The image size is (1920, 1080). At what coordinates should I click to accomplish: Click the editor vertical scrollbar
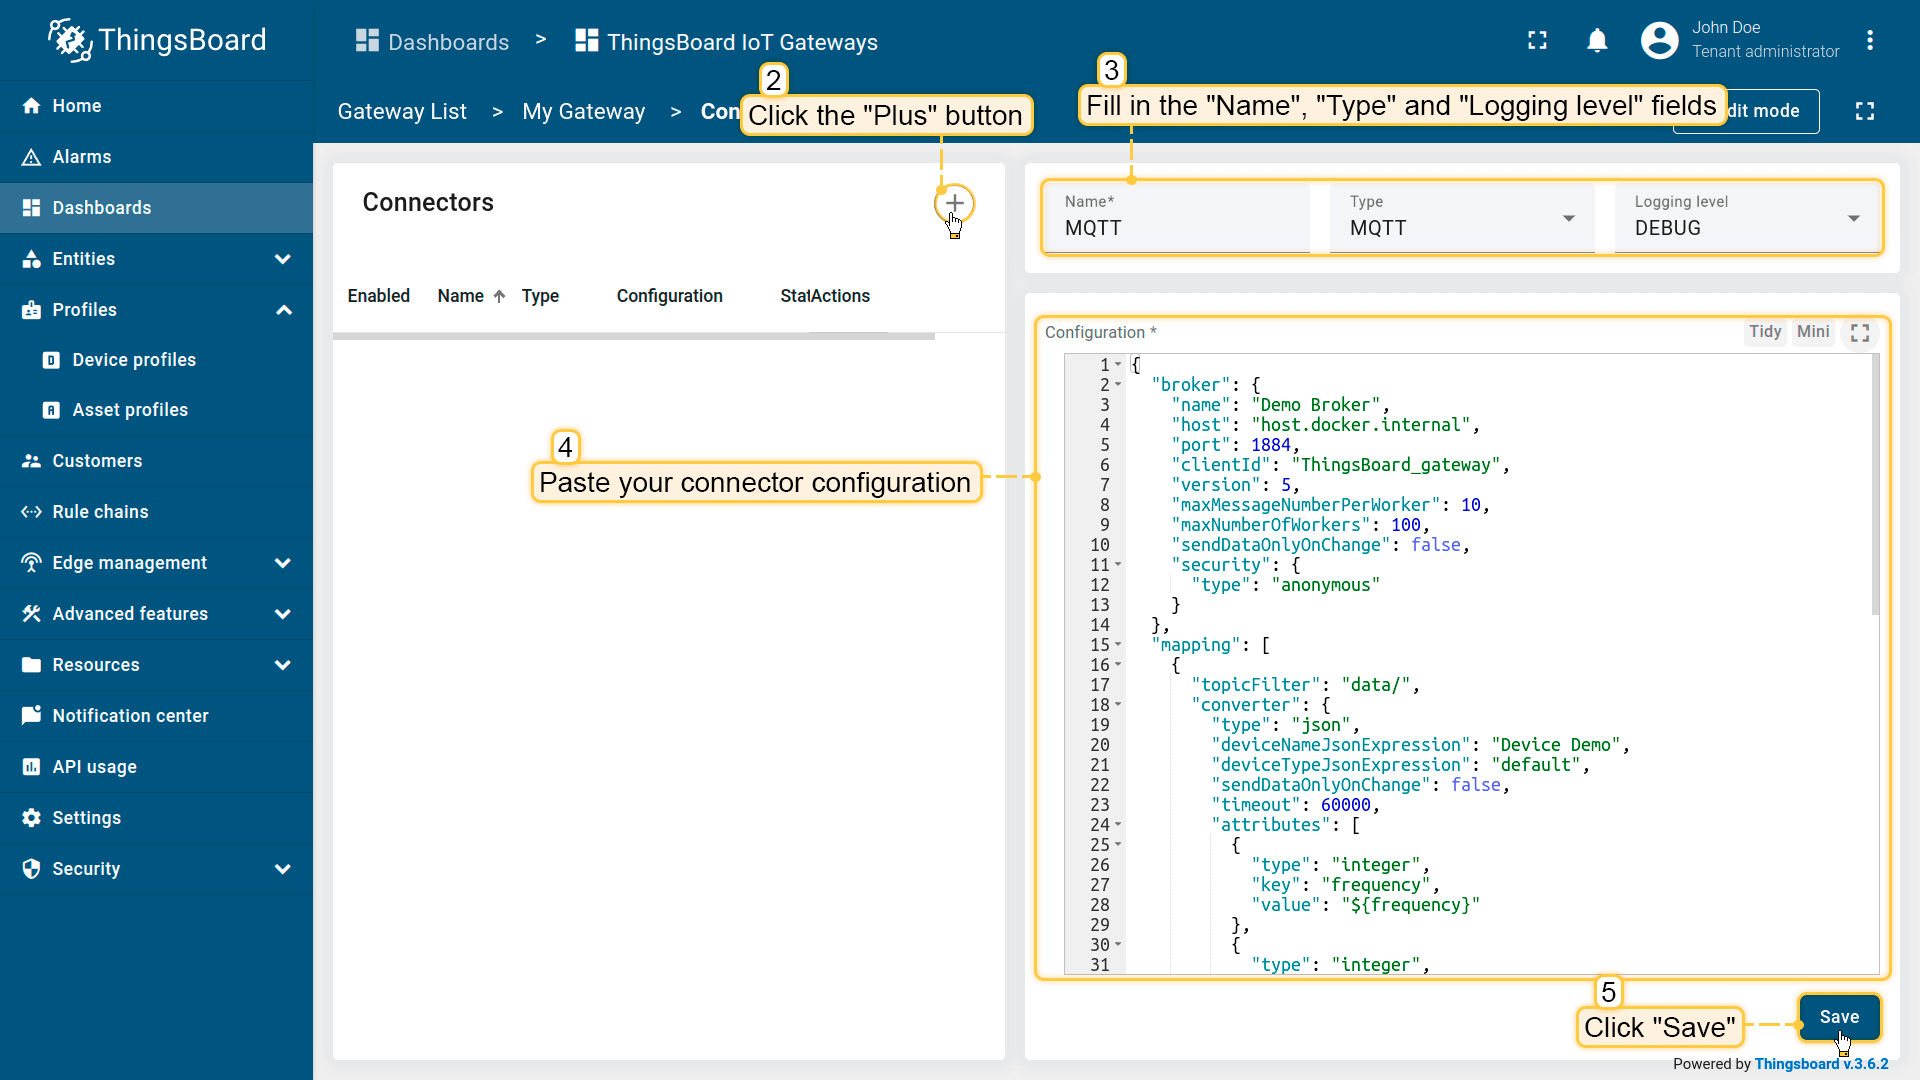1875,485
